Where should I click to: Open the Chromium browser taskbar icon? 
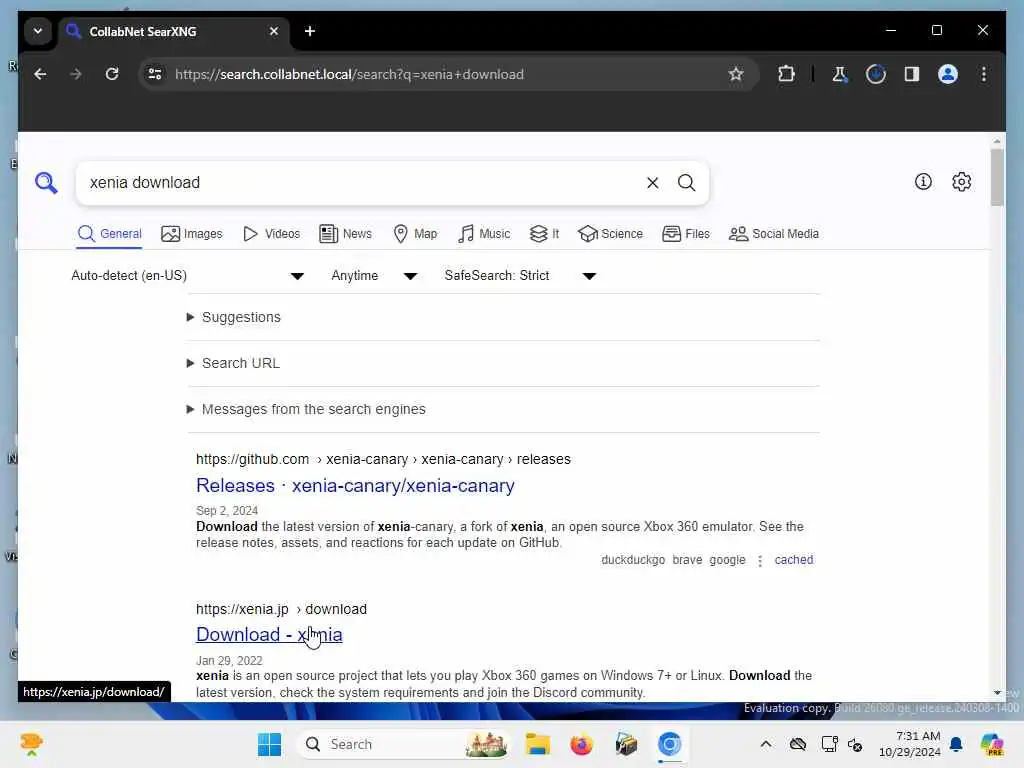coord(669,744)
